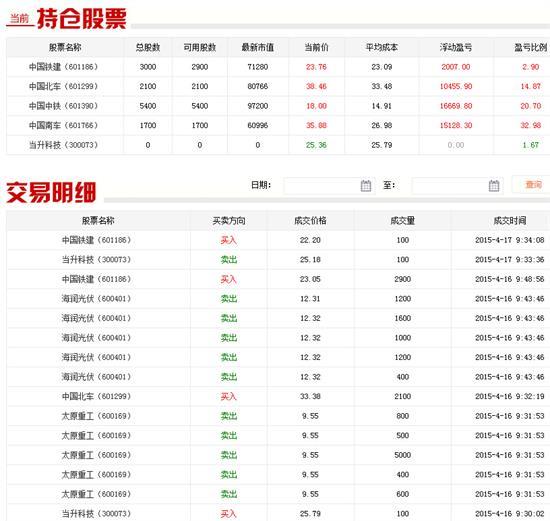Click the 成交量 column header
Image resolution: width=550 pixels, height=521 pixels.
point(402,221)
